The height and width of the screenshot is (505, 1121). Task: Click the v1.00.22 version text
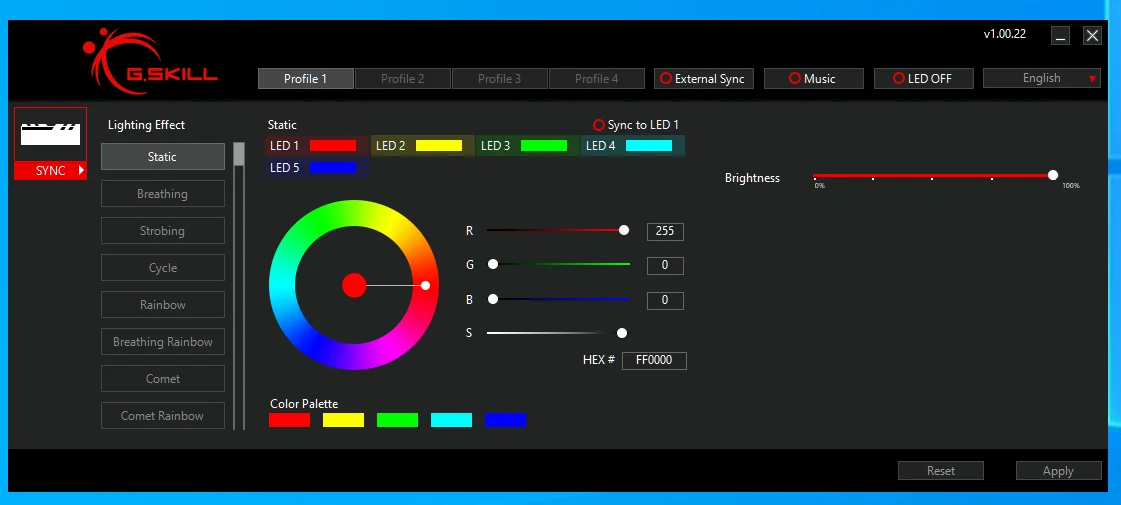pyautogui.click(x=1005, y=34)
